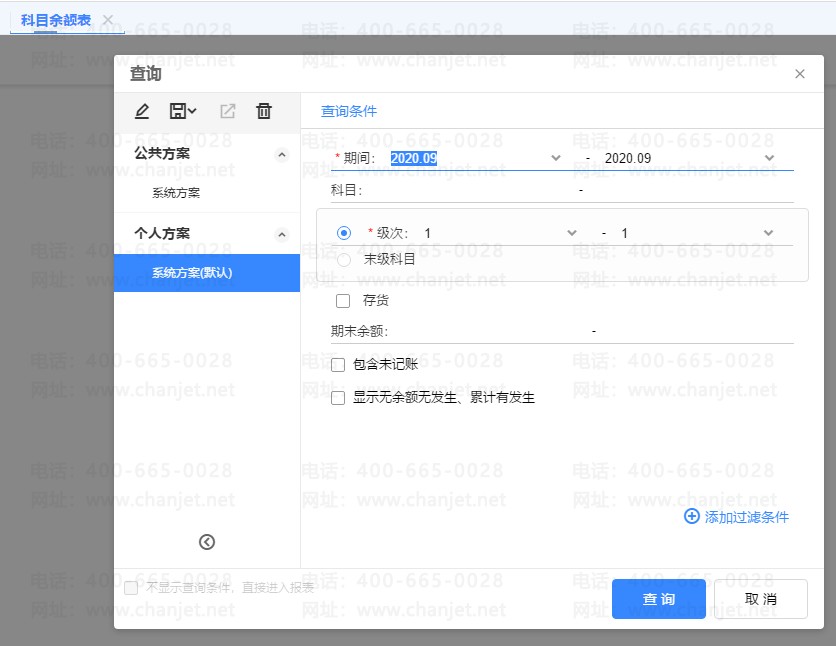Click the 取消 button

point(760,599)
